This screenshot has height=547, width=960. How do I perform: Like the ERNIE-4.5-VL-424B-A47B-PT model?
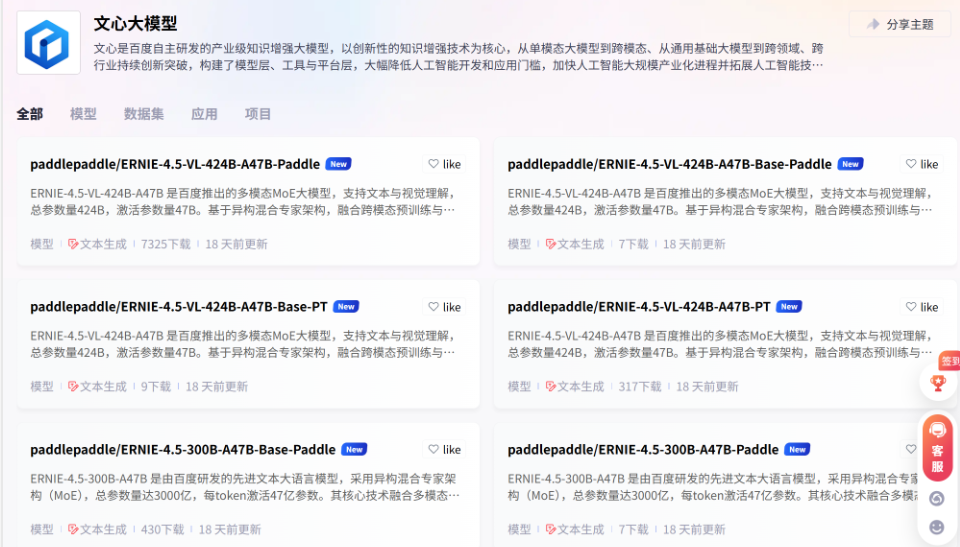click(922, 307)
